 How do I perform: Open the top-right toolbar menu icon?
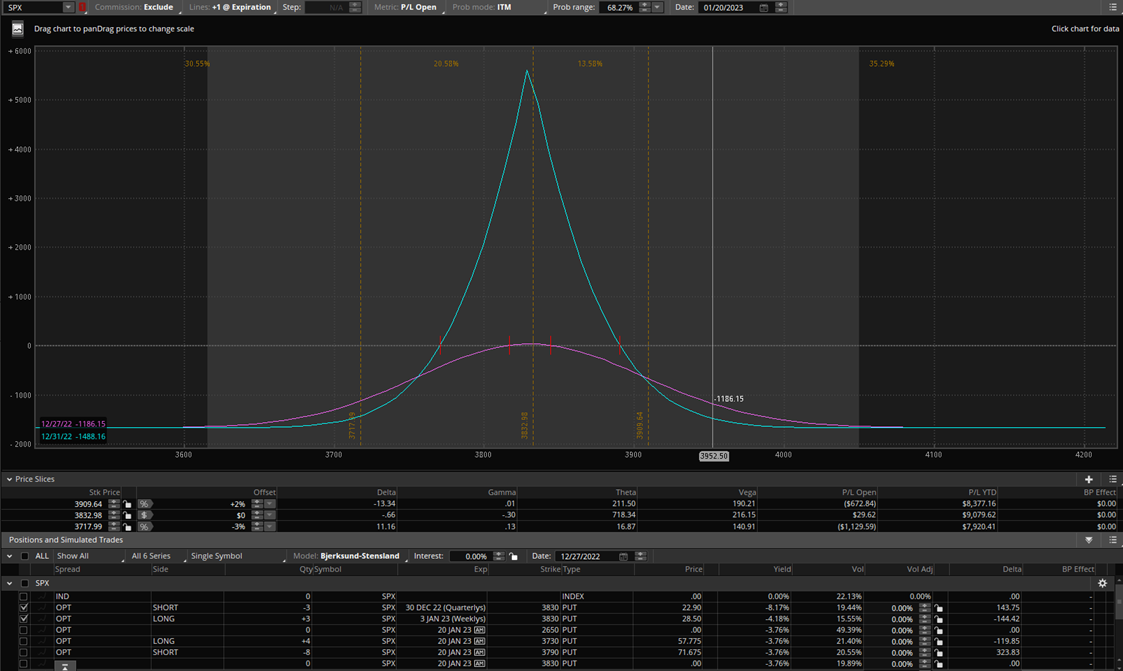pos(1113,7)
